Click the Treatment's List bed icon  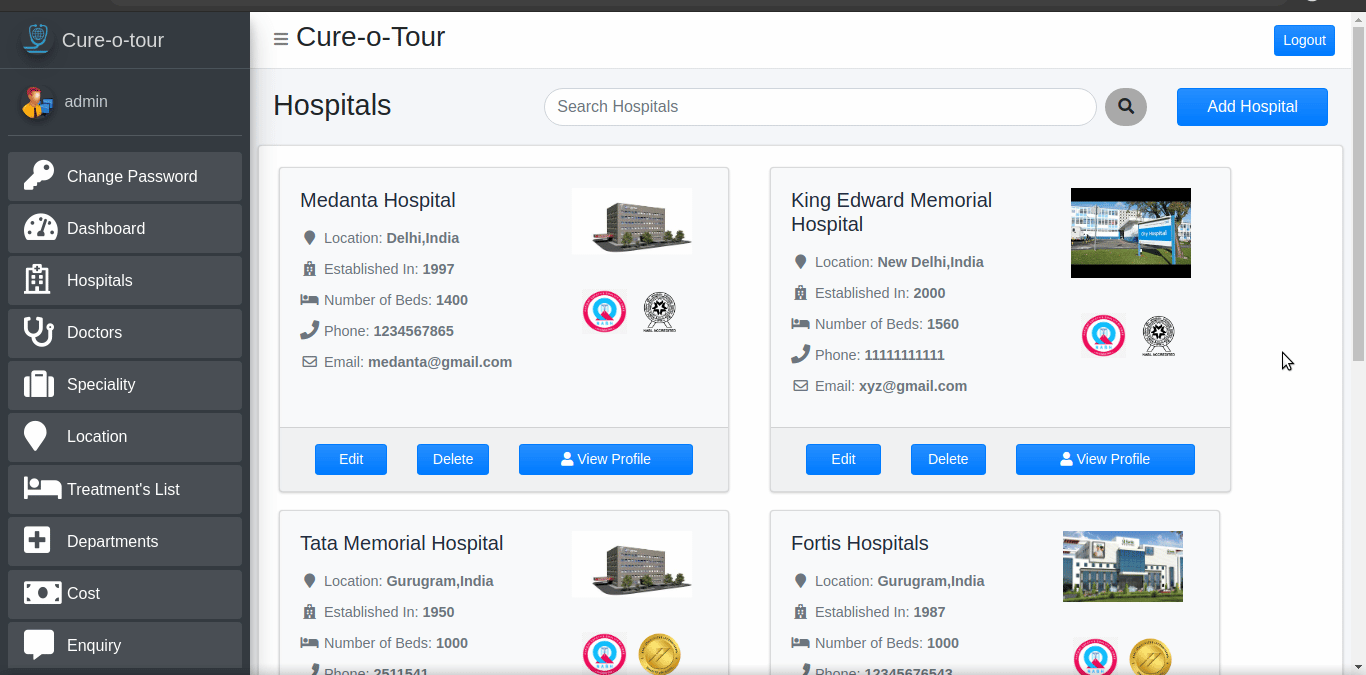point(43,489)
